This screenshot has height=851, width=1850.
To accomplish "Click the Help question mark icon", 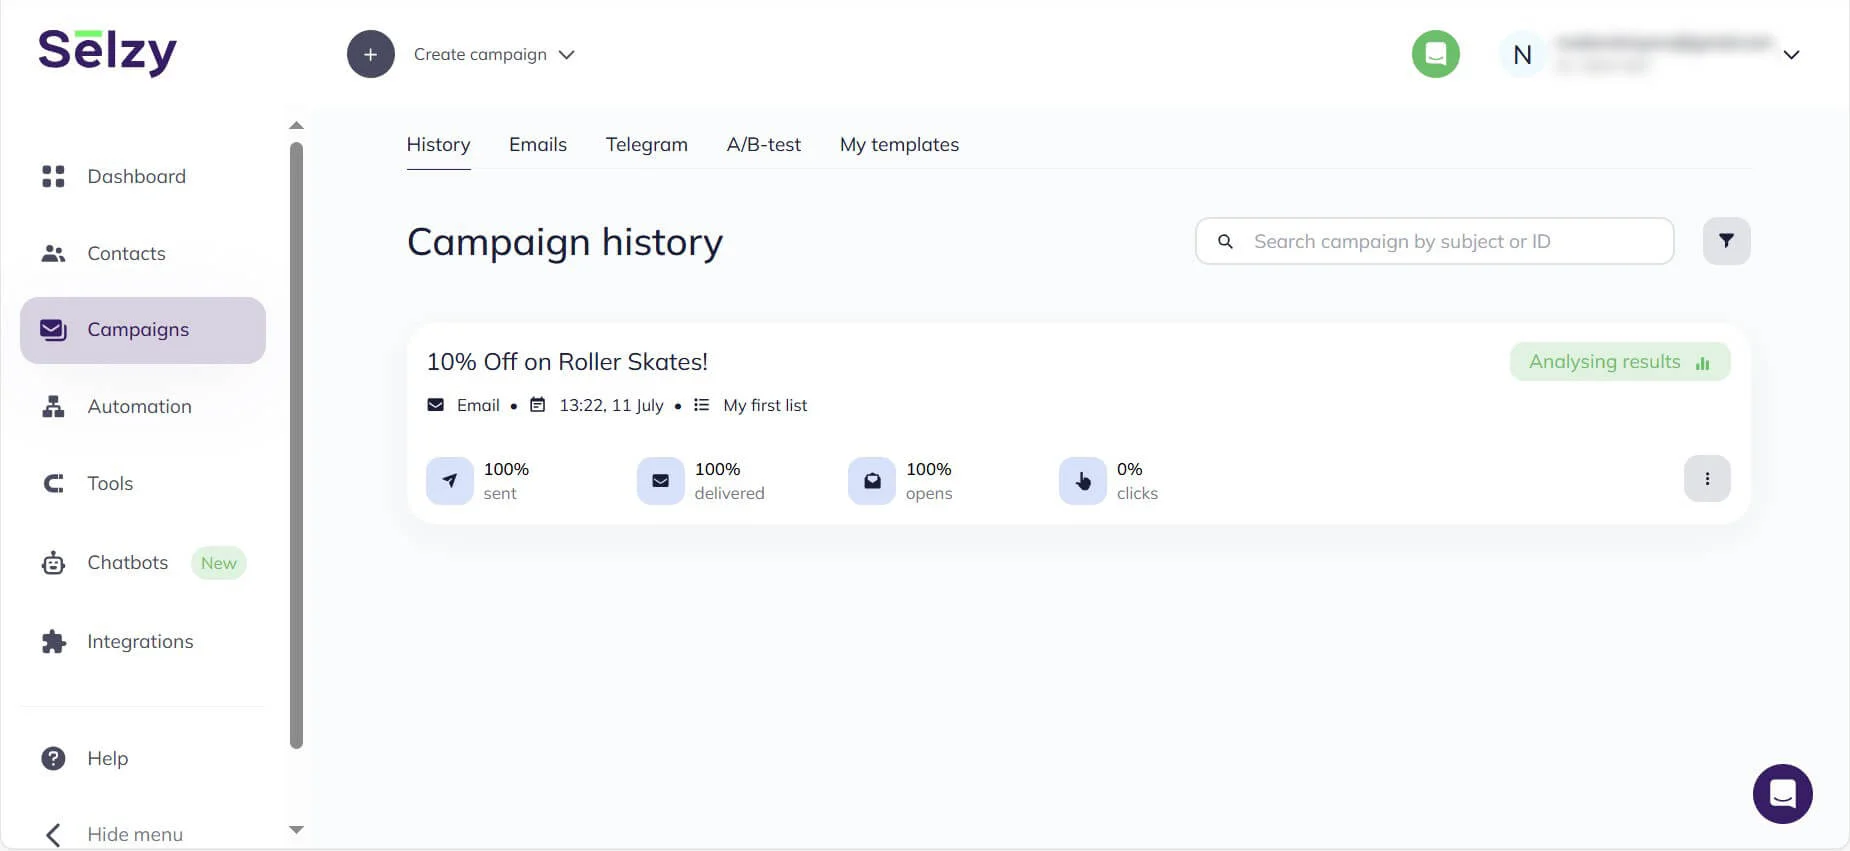I will pos(53,758).
